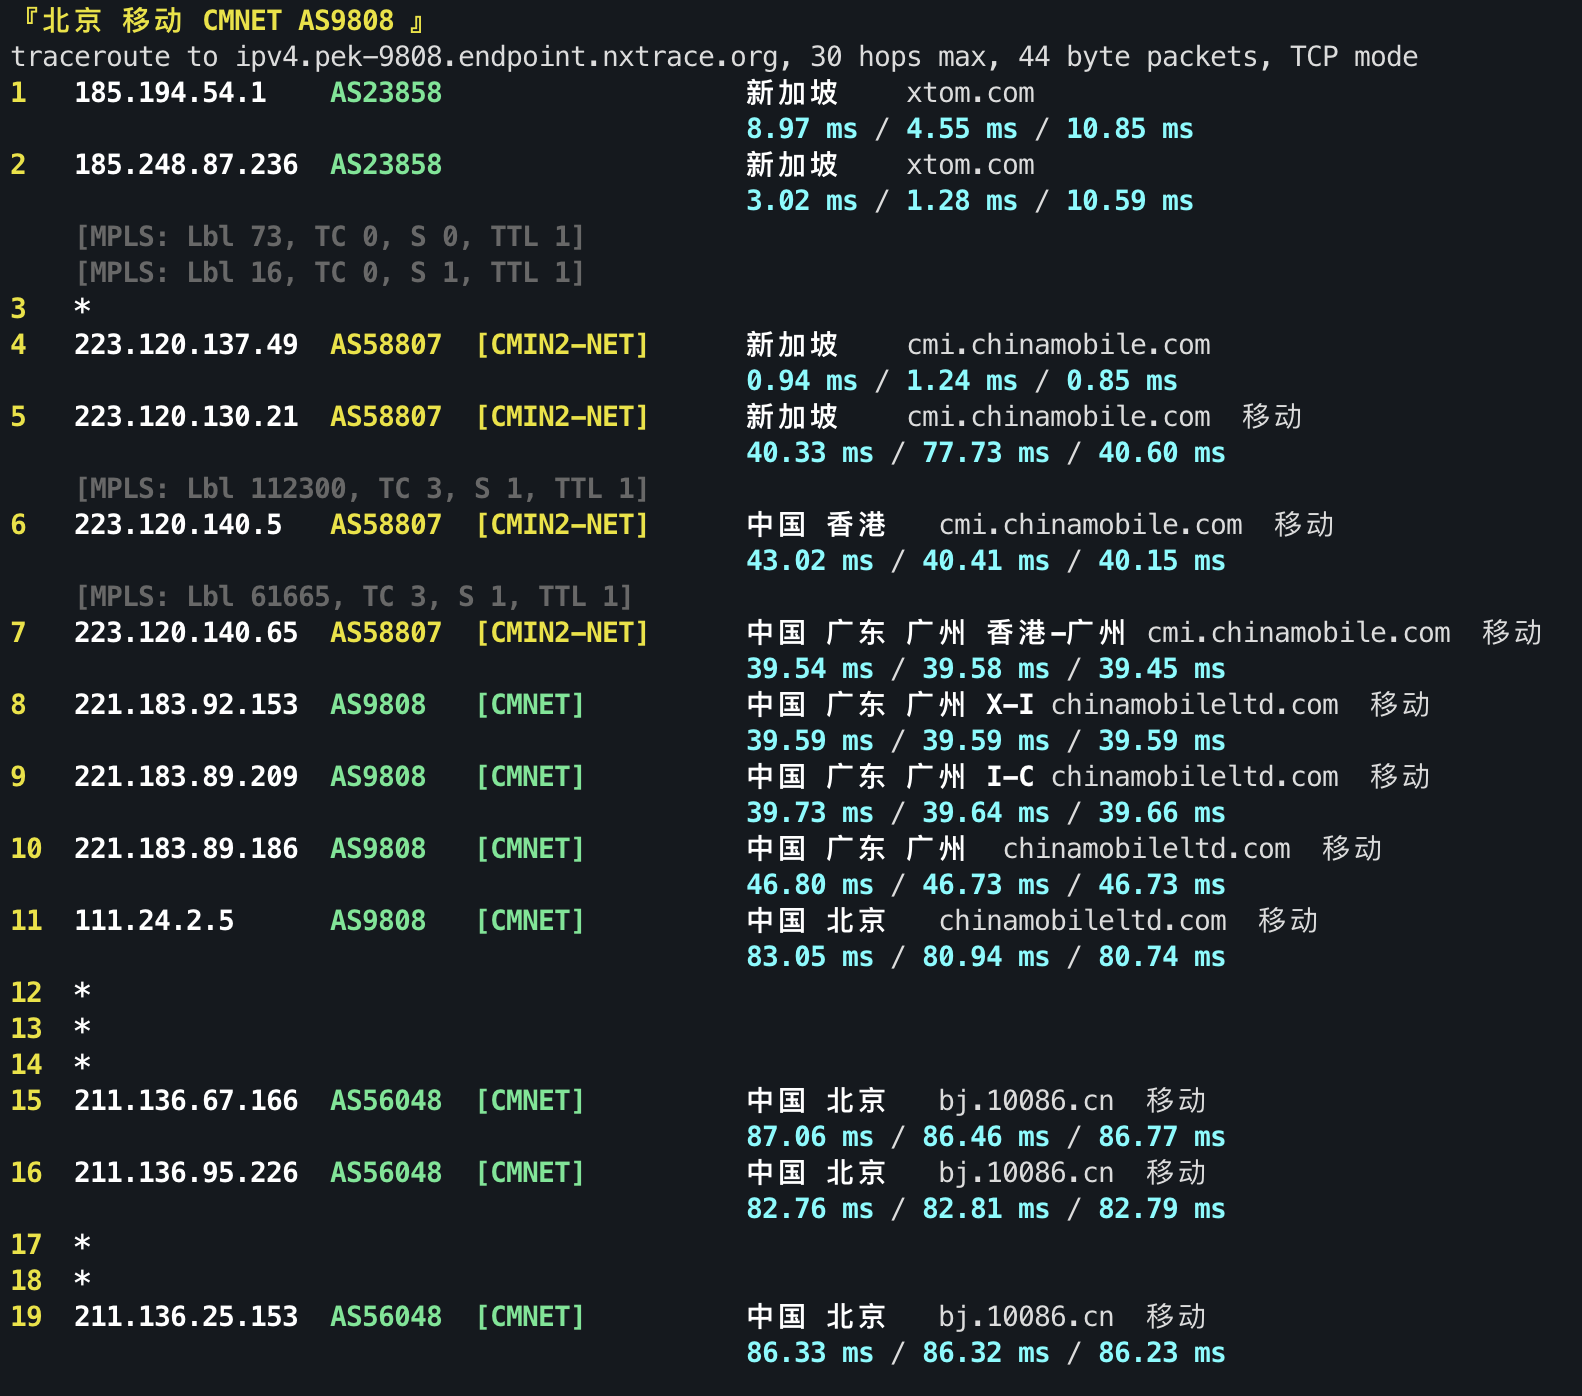Click hop number 18 timeout row
This screenshot has height=1396, width=1582.
tap(50, 1281)
